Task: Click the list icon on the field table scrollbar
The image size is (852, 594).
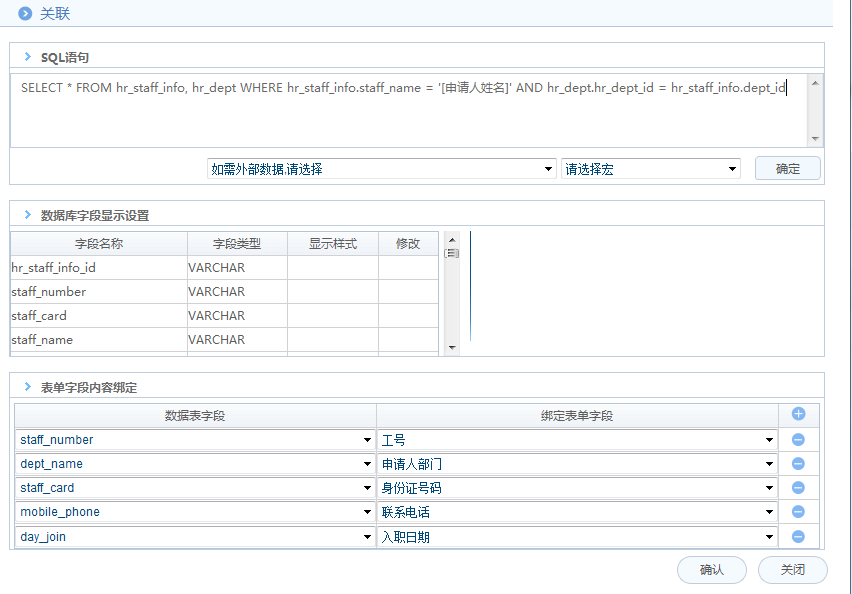Action: (x=452, y=253)
